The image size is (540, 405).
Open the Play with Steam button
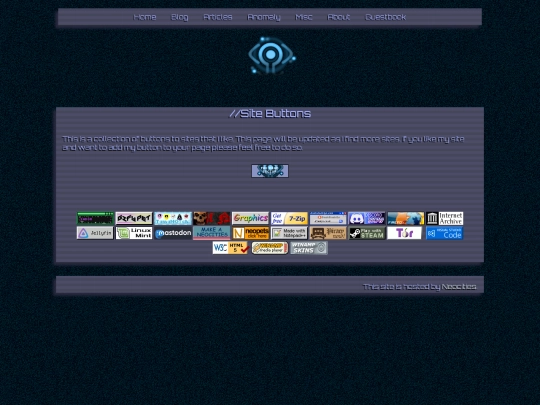coord(367,233)
